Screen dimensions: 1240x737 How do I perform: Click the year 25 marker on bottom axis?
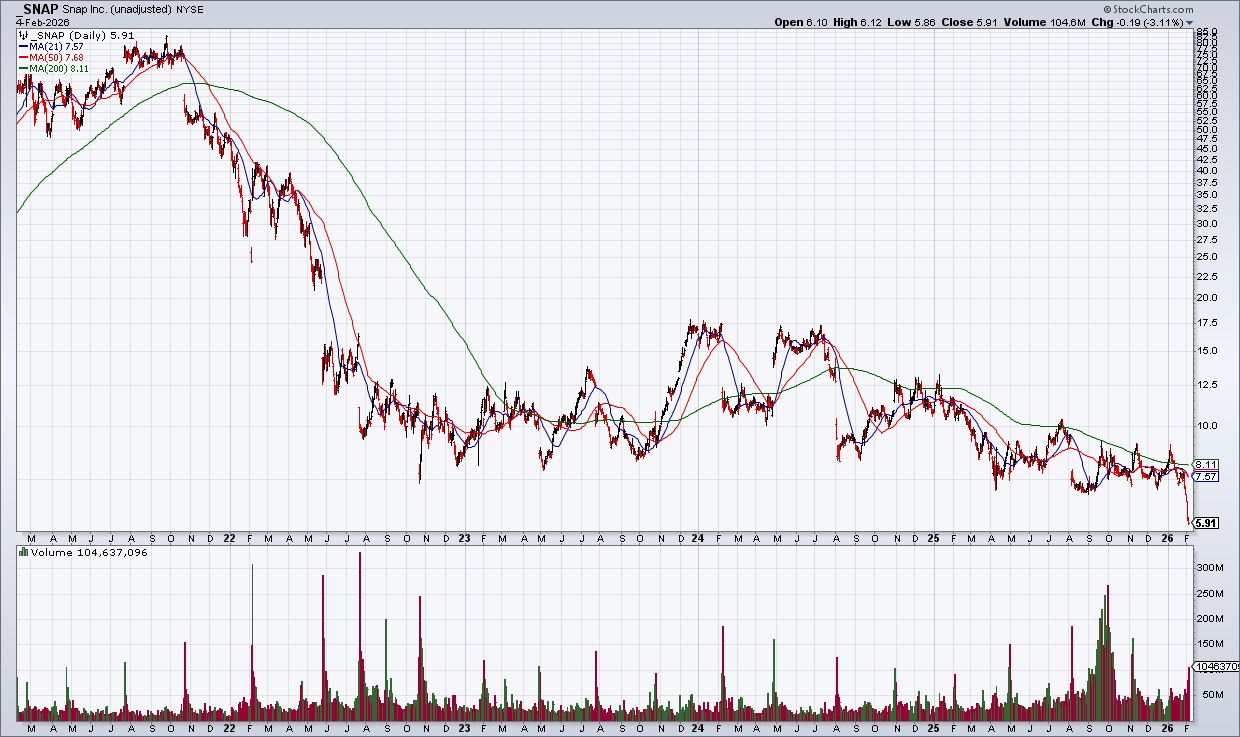(x=932, y=537)
